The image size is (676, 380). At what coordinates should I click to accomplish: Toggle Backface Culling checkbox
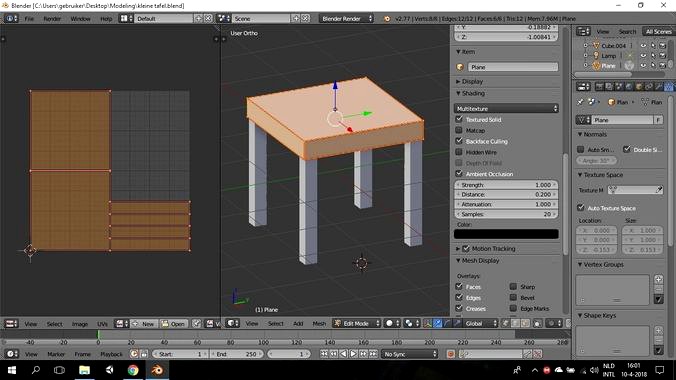click(x=459, y=141)
